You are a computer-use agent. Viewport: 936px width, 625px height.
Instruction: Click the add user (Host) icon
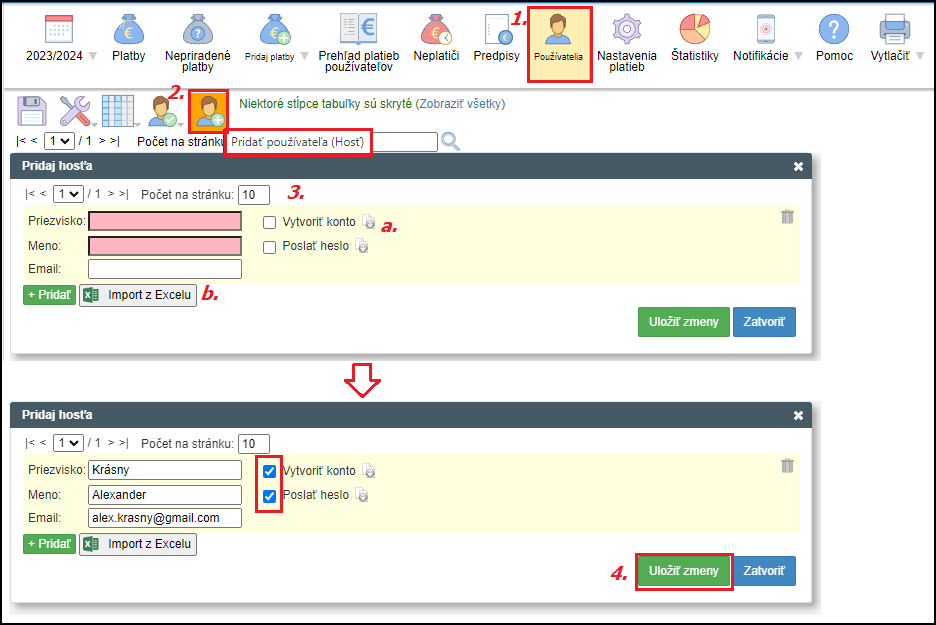point(208,112)
